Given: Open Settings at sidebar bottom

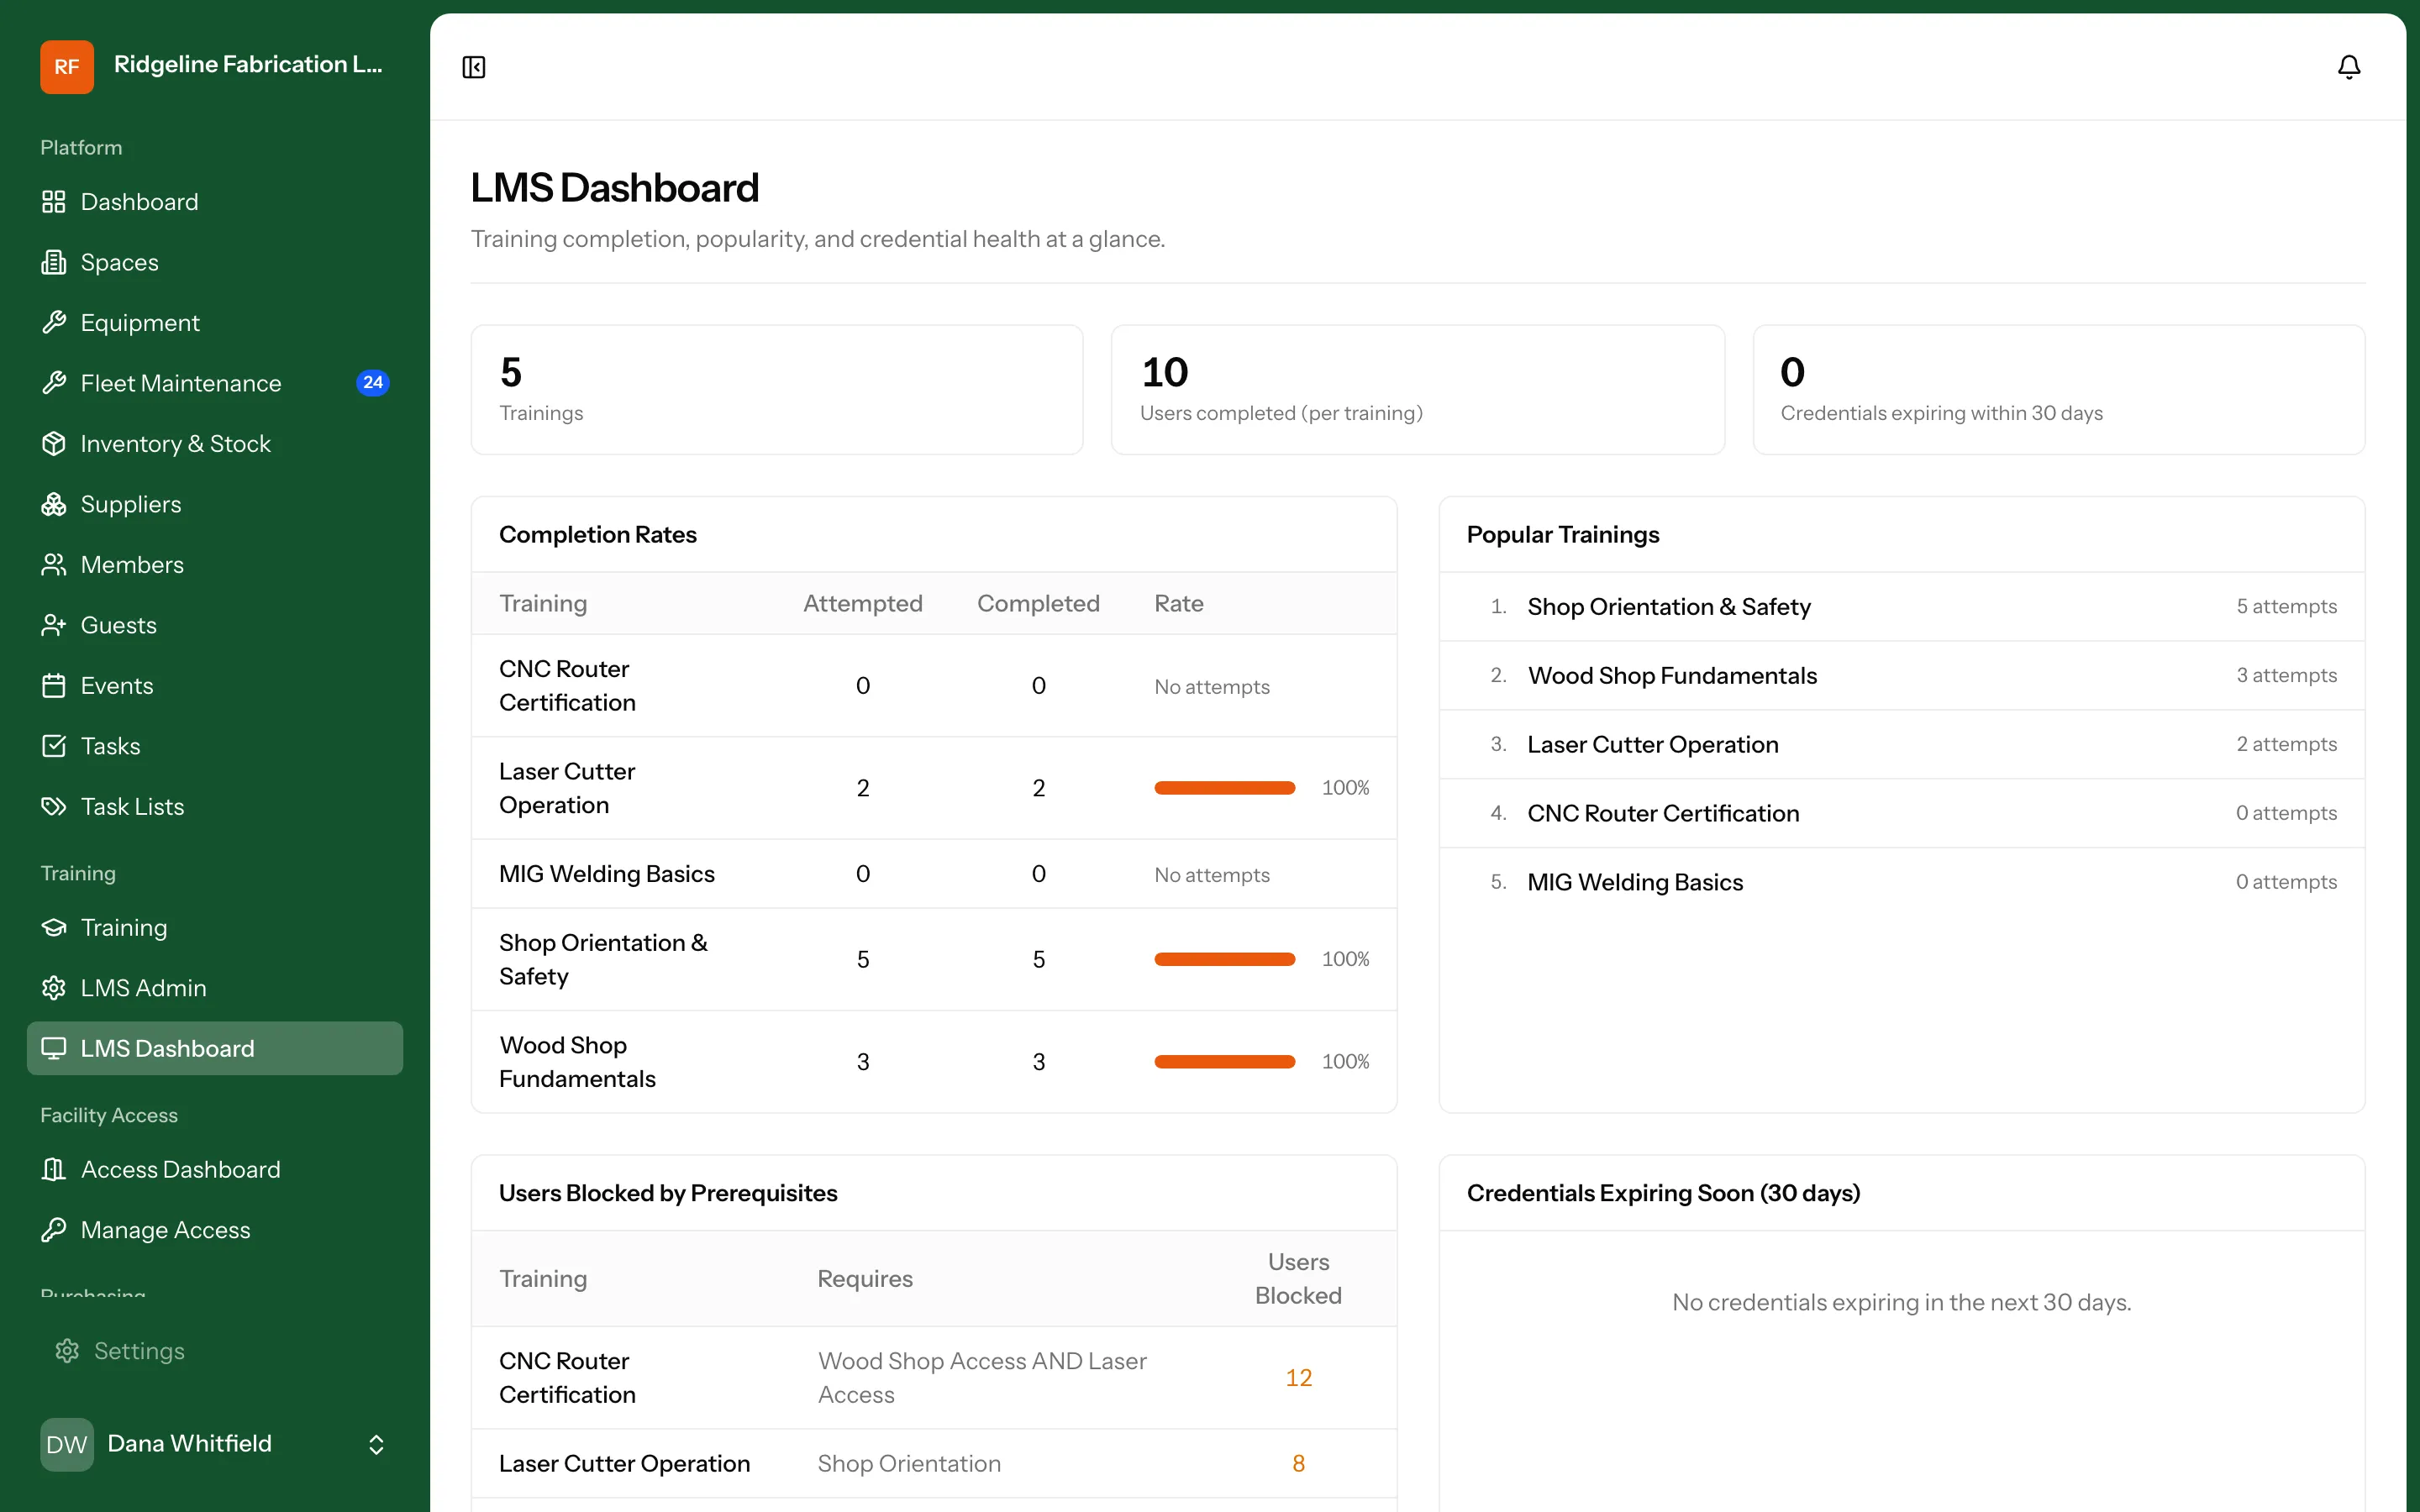Looking at the screenshot, I should tap(215, 1351).
